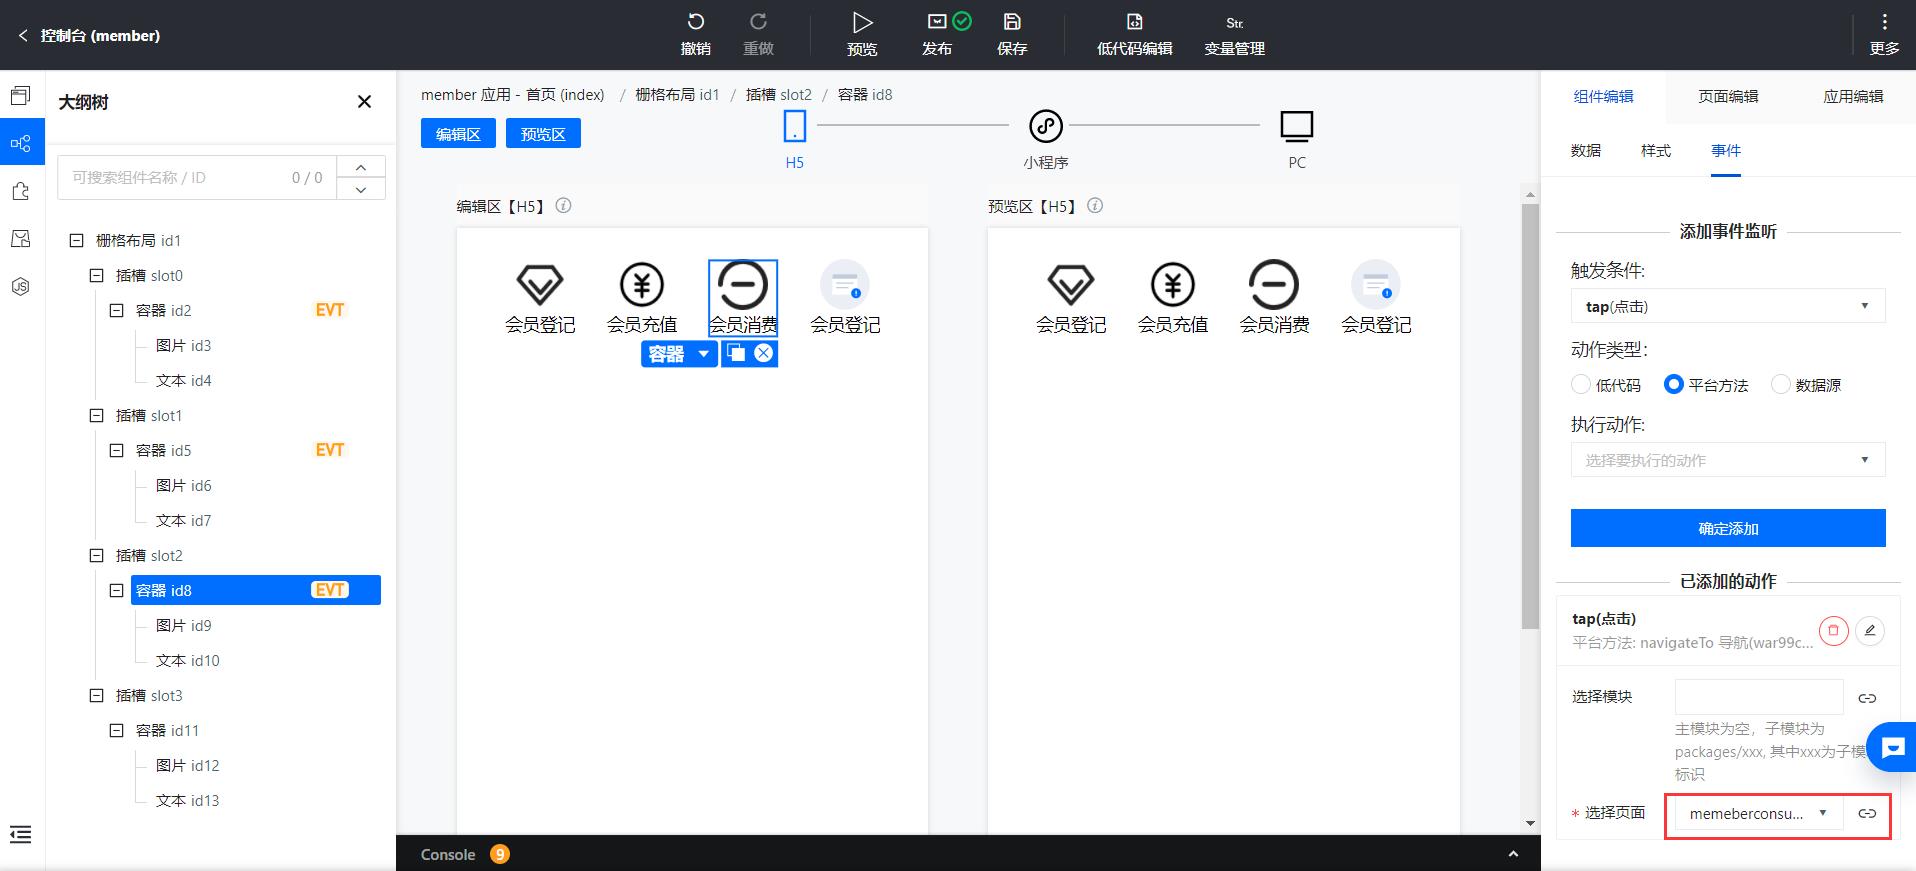The image size is (1916, 871).
Task: Collapse the sidebar via bottom-left menu icon
Action: click(x=21, y=834)
